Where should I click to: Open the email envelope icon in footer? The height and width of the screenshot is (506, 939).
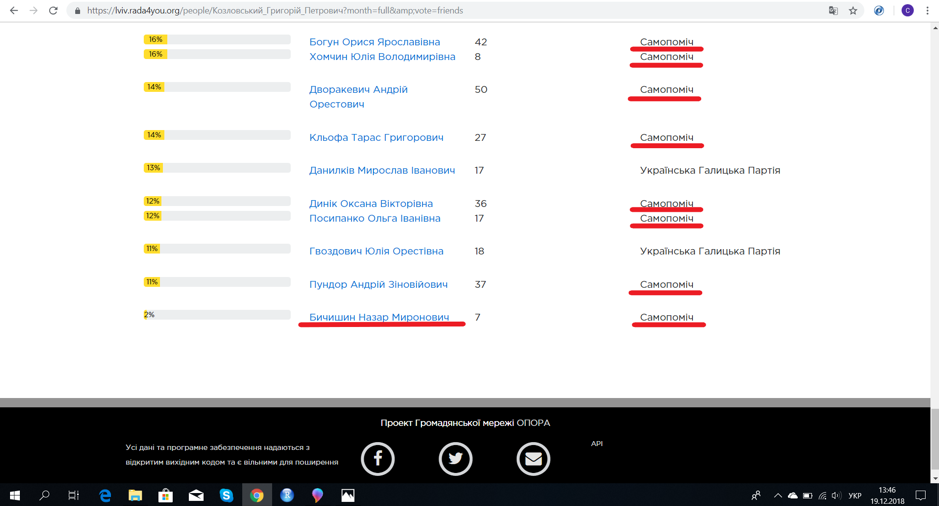534,459
